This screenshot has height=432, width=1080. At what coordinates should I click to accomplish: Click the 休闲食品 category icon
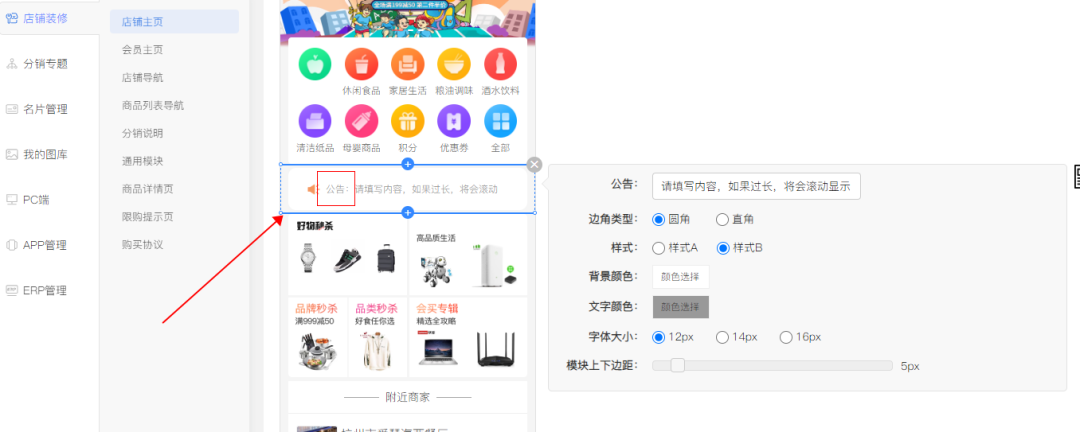(361, 65)
